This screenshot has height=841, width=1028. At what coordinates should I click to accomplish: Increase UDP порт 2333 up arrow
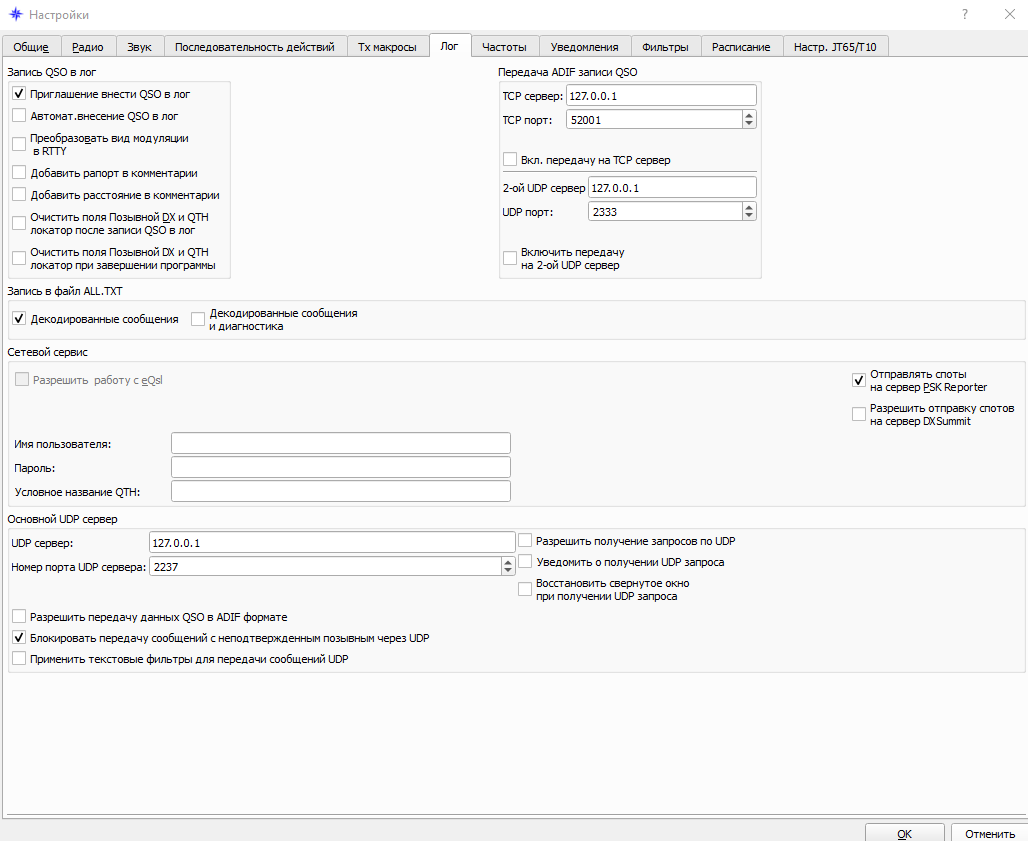click(749, 207)
